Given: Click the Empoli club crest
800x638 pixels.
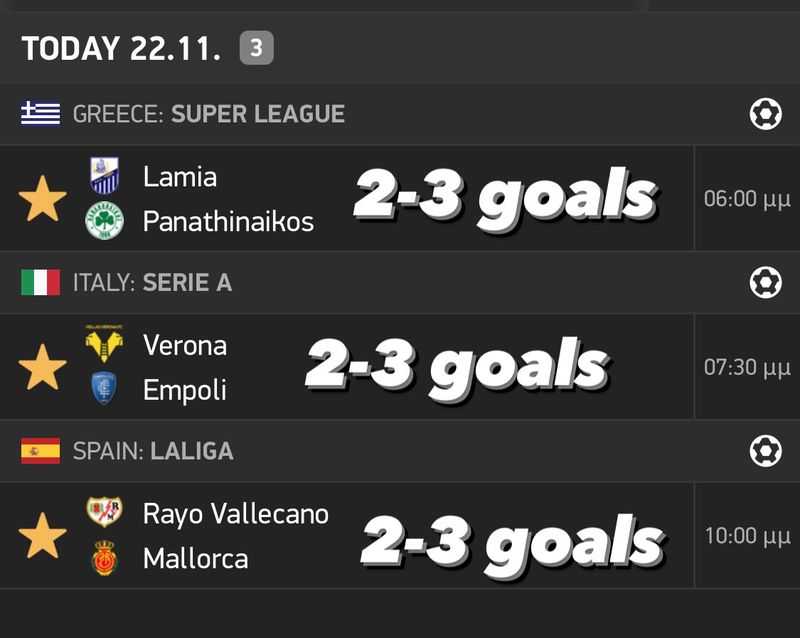Looking at the screenshot, I should 104,389.
